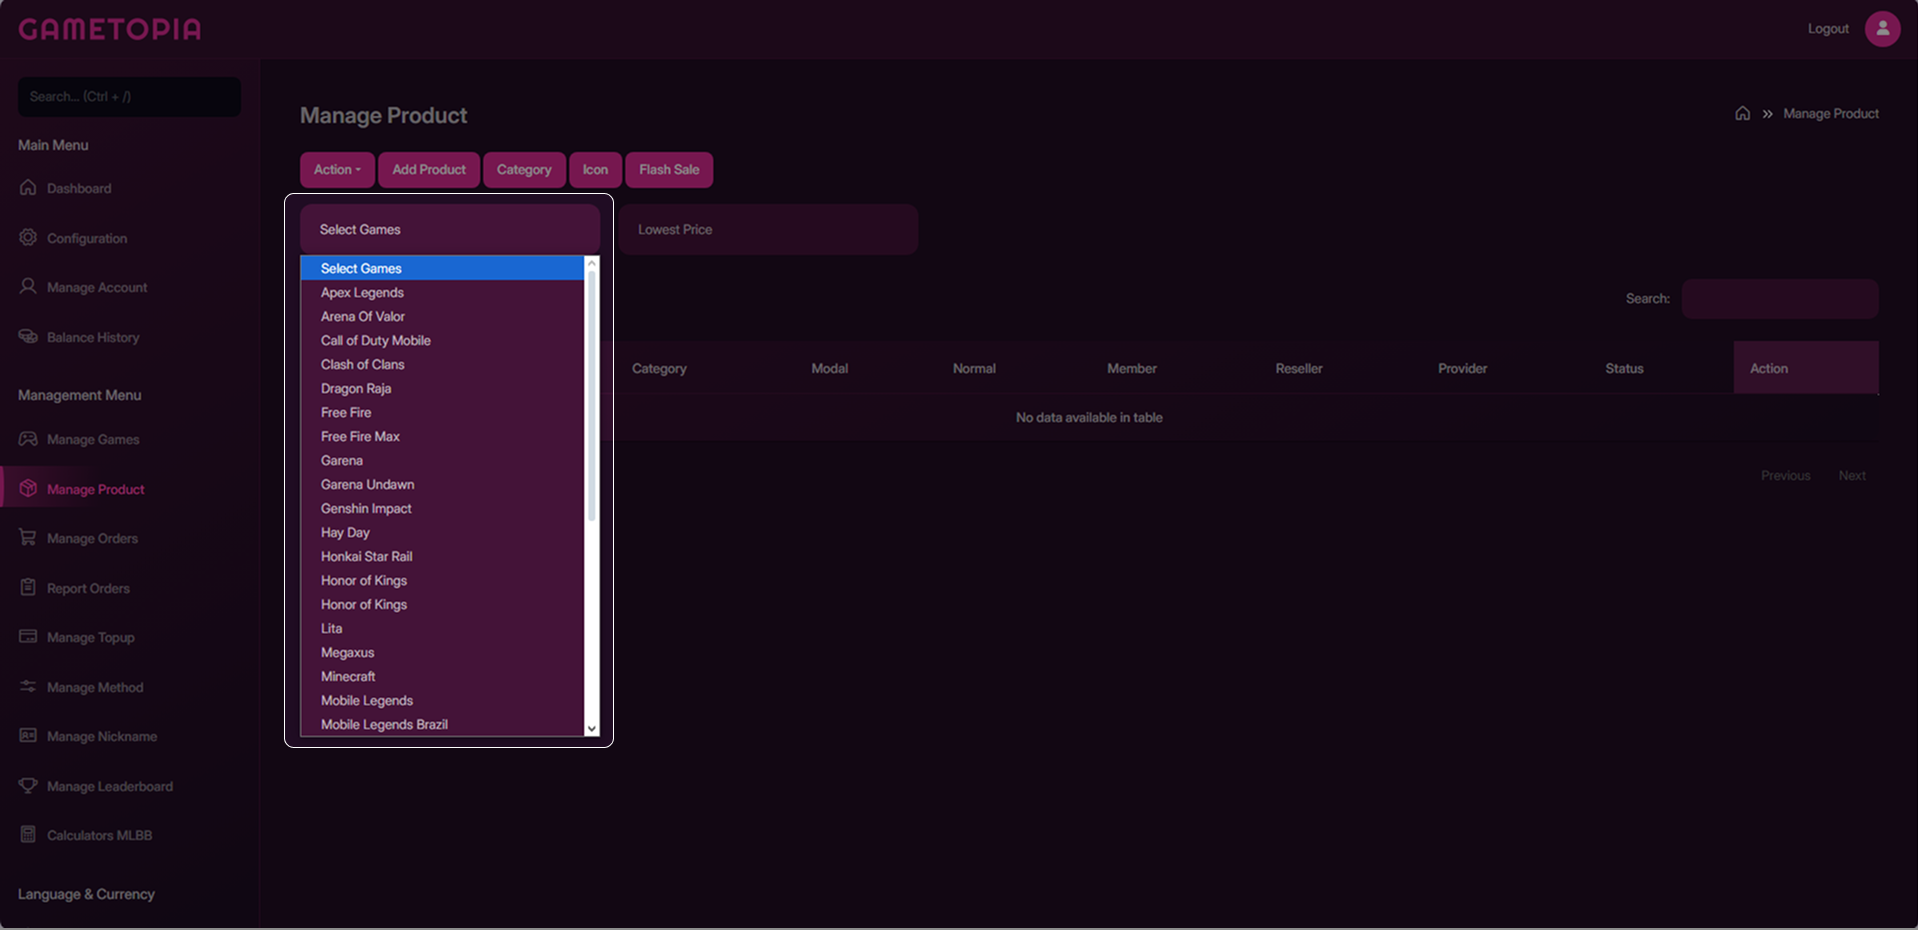Open the user profile avatar
The width and height of the screenshot is (1918, 930).
pyautogui.click(x=1882, y=29)
